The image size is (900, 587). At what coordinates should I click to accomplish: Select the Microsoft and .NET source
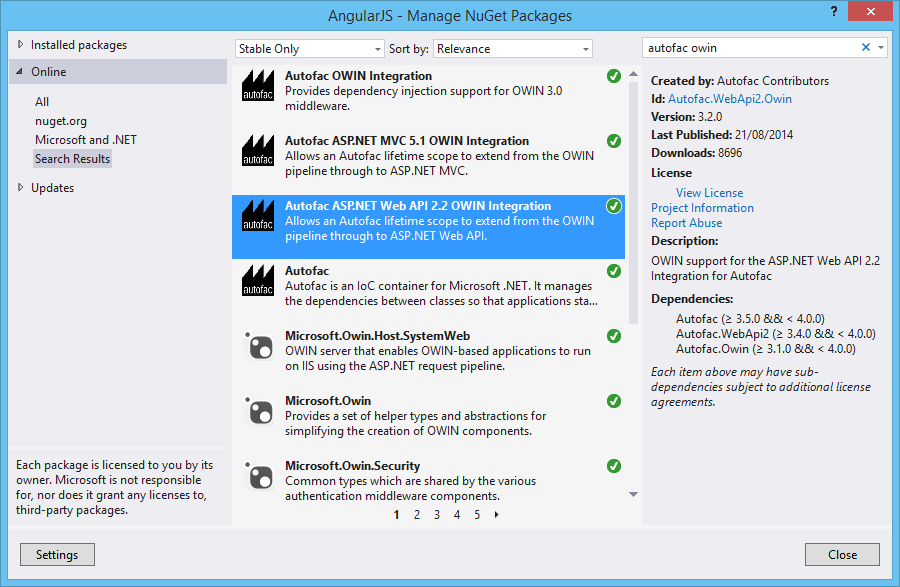pyautogui.click(x=86, y=140)
